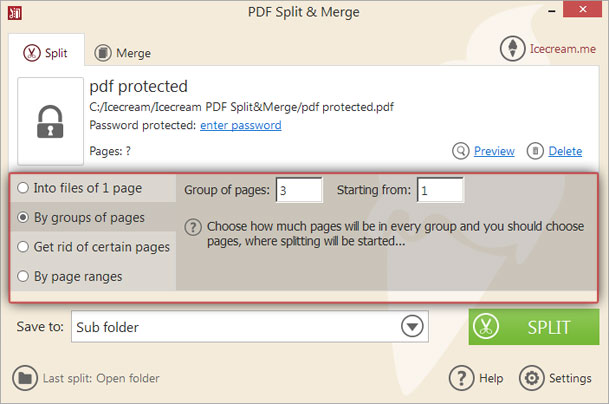Click the Group of pages input field
Viewport: 609px width, 404px height.
(299, 189)
